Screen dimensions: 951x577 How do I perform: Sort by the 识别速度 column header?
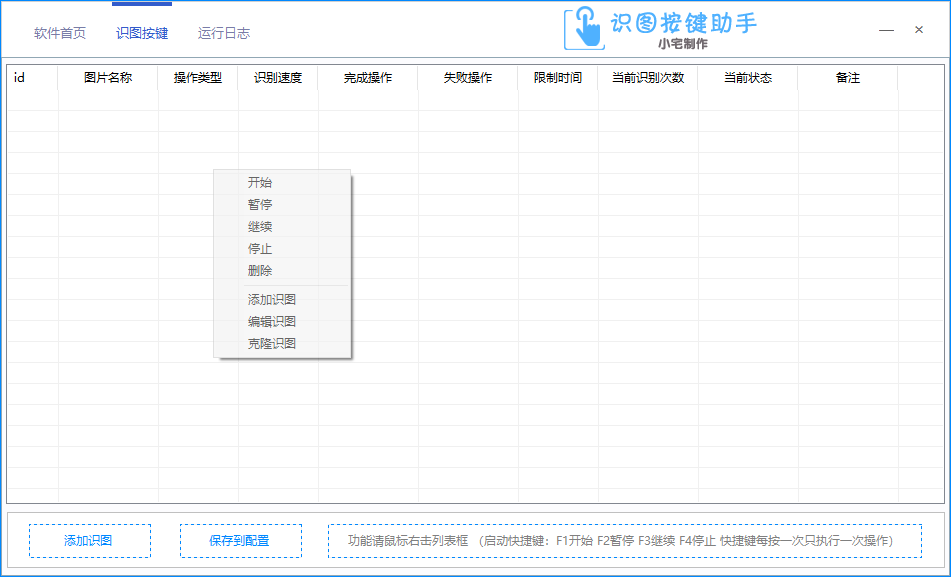coord(278,78)
